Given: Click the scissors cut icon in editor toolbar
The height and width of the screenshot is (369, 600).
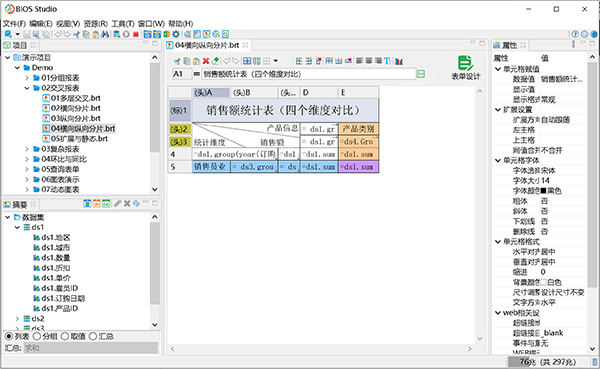Looking at the screenshot, I should point(177,61).
